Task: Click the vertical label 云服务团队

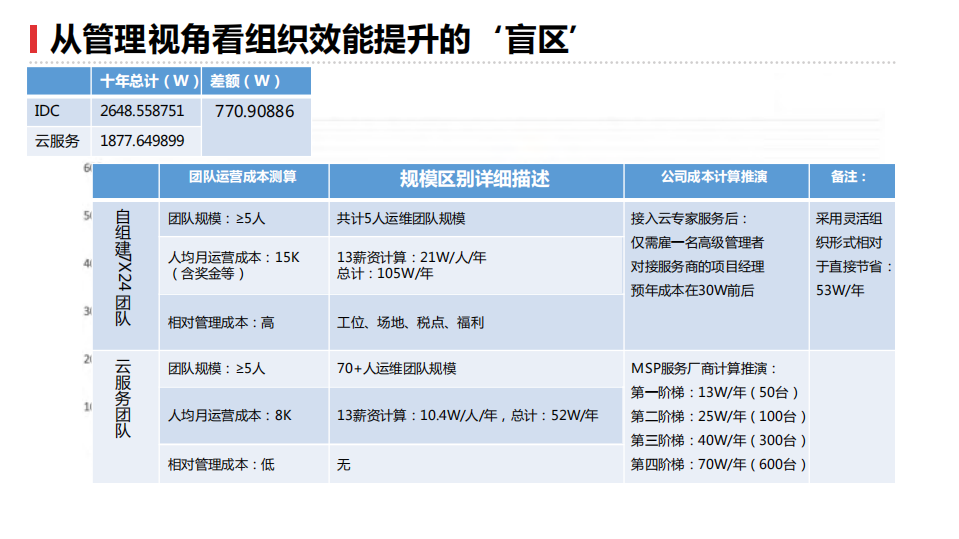Action: [124, 399]
